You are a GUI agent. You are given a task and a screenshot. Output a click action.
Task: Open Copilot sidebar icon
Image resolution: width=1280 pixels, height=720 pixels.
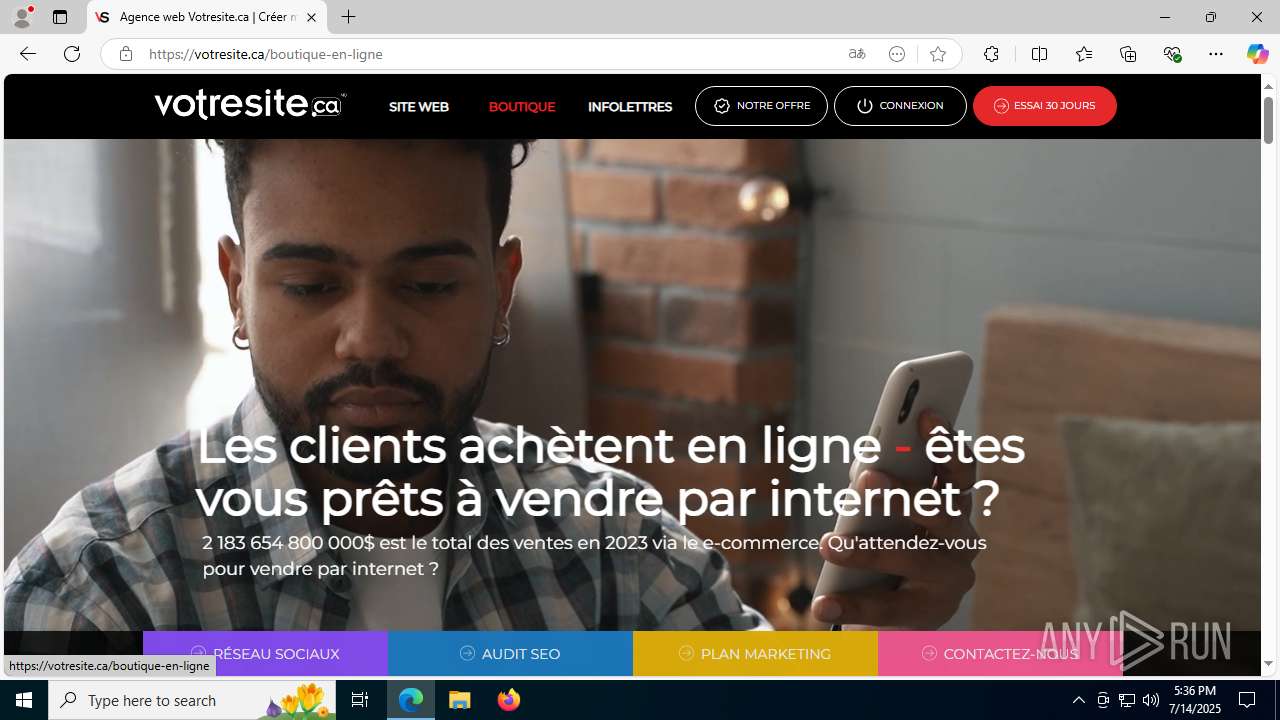click(1257, 54)
